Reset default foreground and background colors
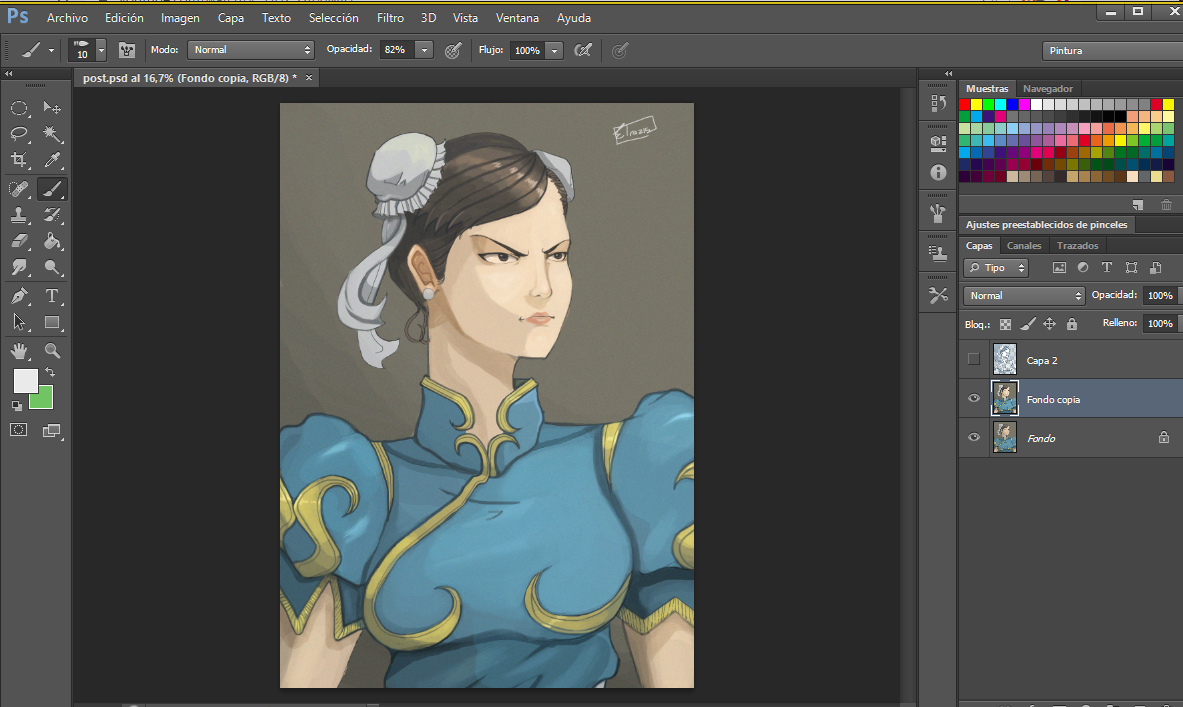The width and height of the screenshot is (1183, 707). click(17, 406)
